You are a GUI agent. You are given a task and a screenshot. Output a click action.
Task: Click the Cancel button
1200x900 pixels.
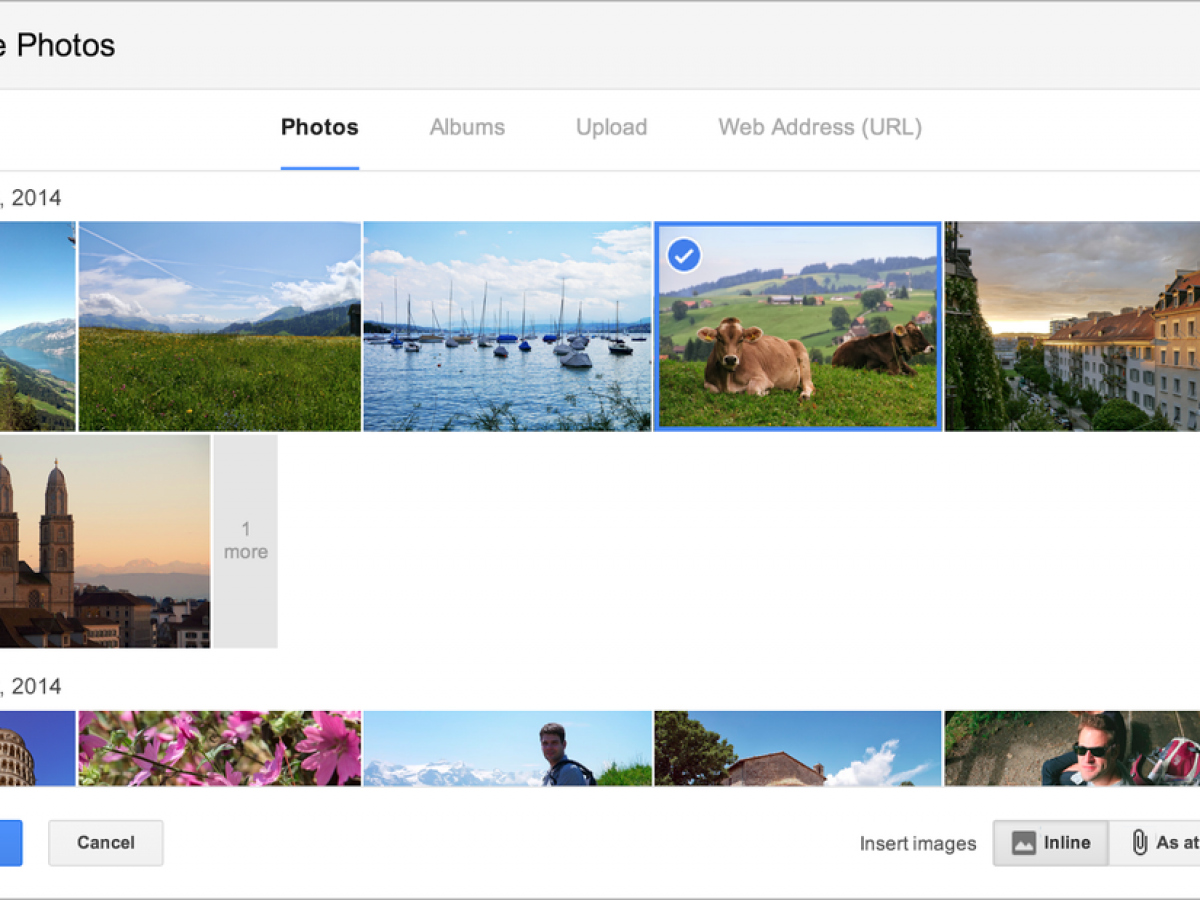106,843
